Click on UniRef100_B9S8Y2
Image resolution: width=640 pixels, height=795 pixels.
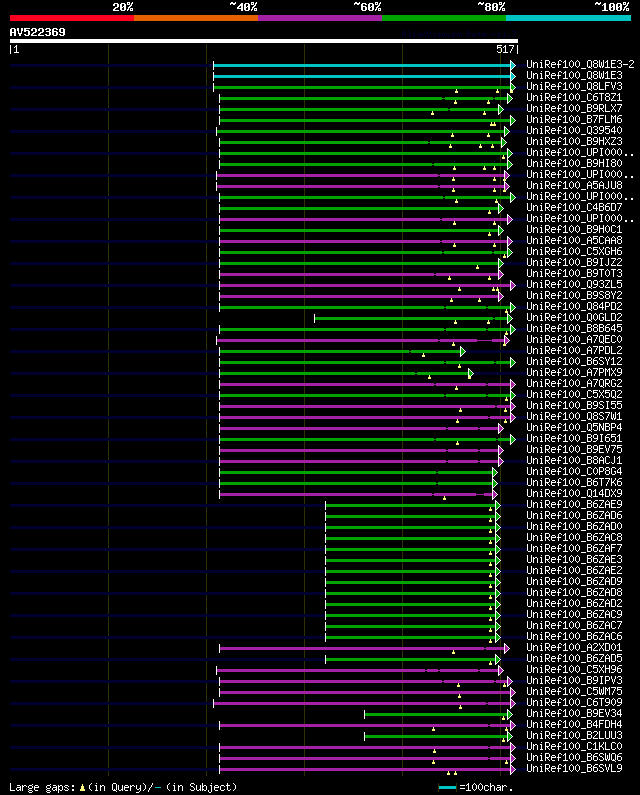click(574, 296)
